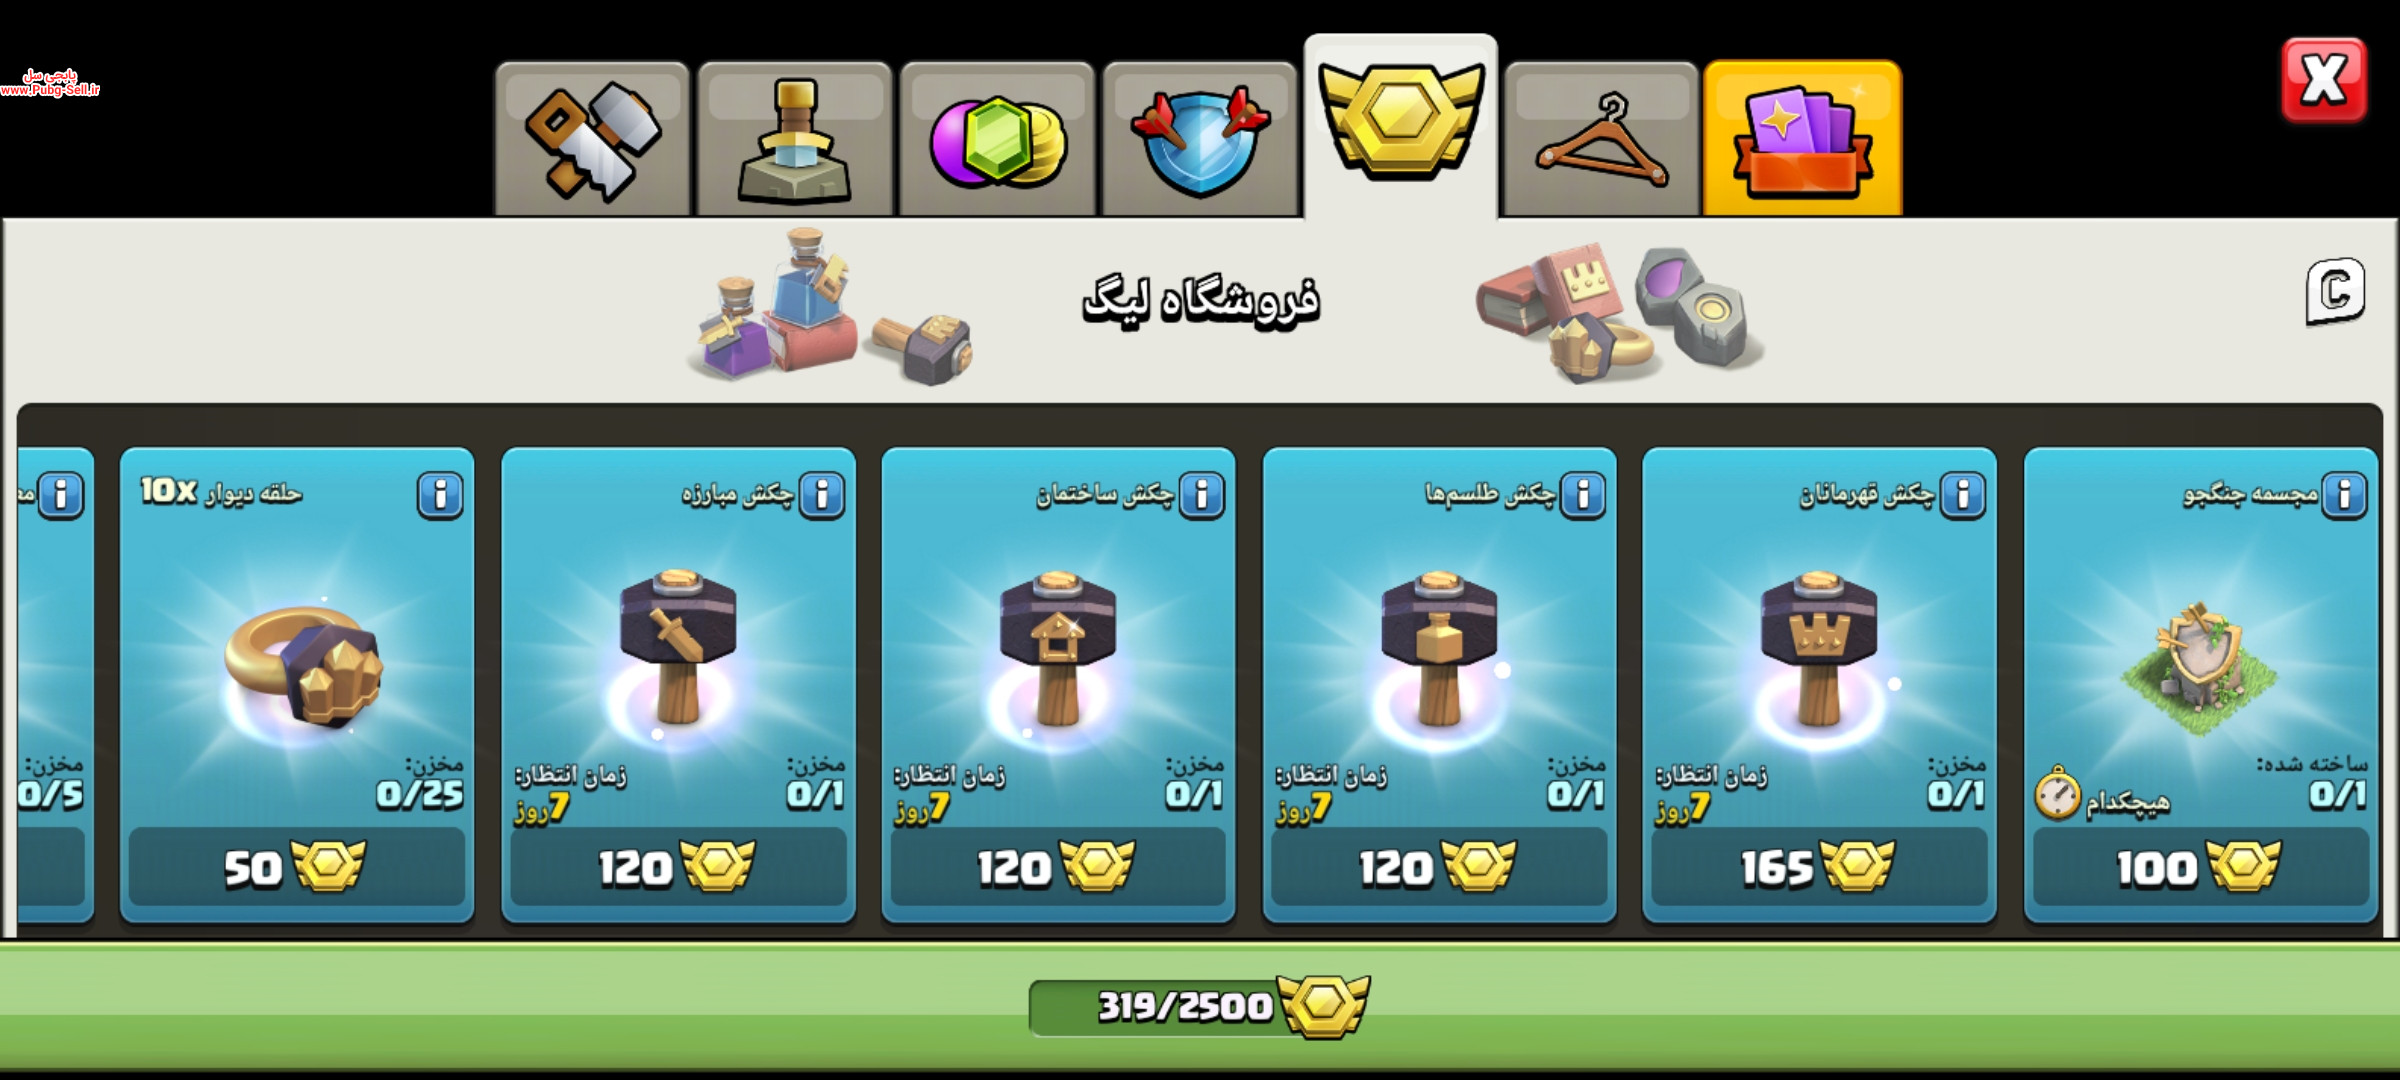This screenshot has height=1080, width=2400.
Task: Buy the 10x wall rings for 50 medals
Action: (x=297, y=866)
